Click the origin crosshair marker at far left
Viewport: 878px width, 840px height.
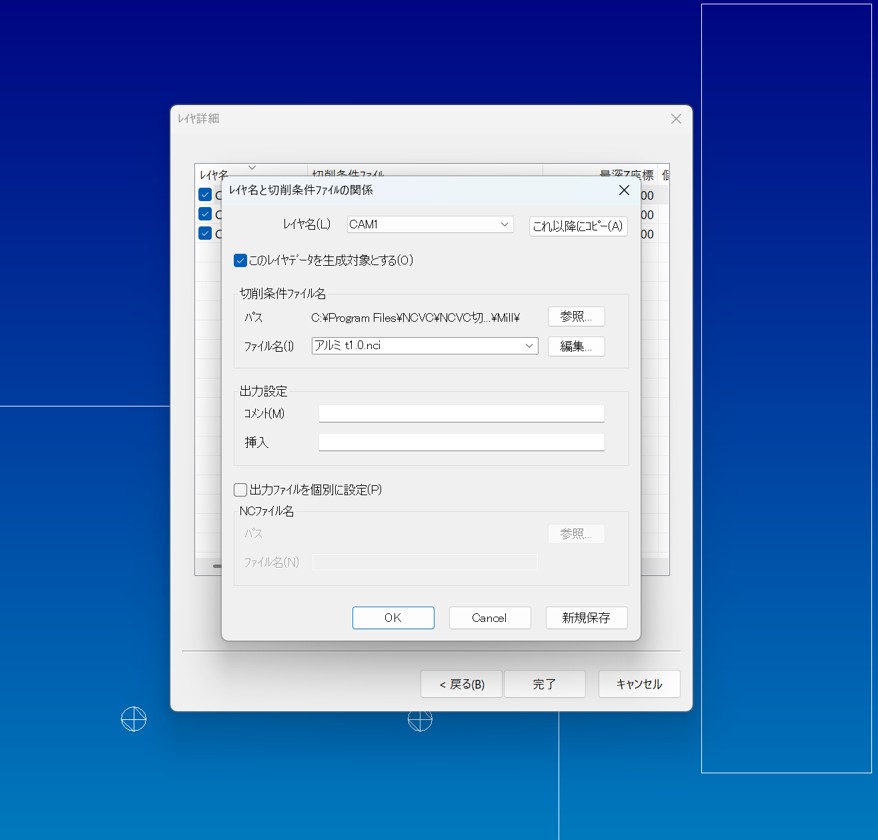pos(133,719)
